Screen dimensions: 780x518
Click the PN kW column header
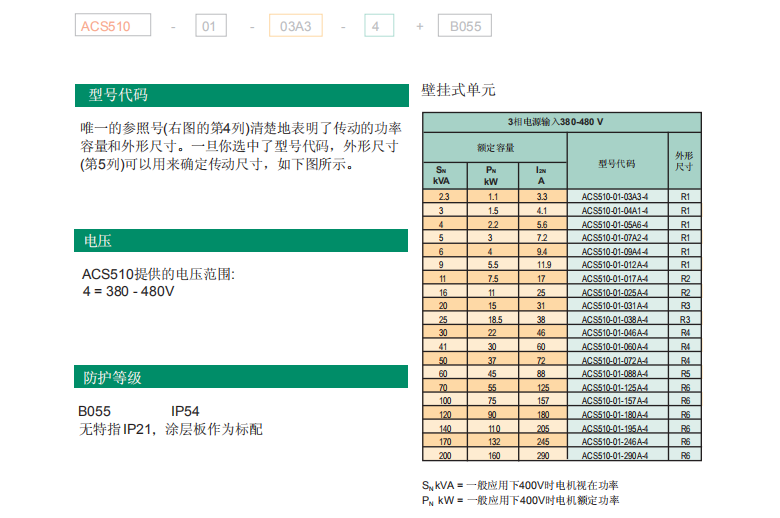491,176
